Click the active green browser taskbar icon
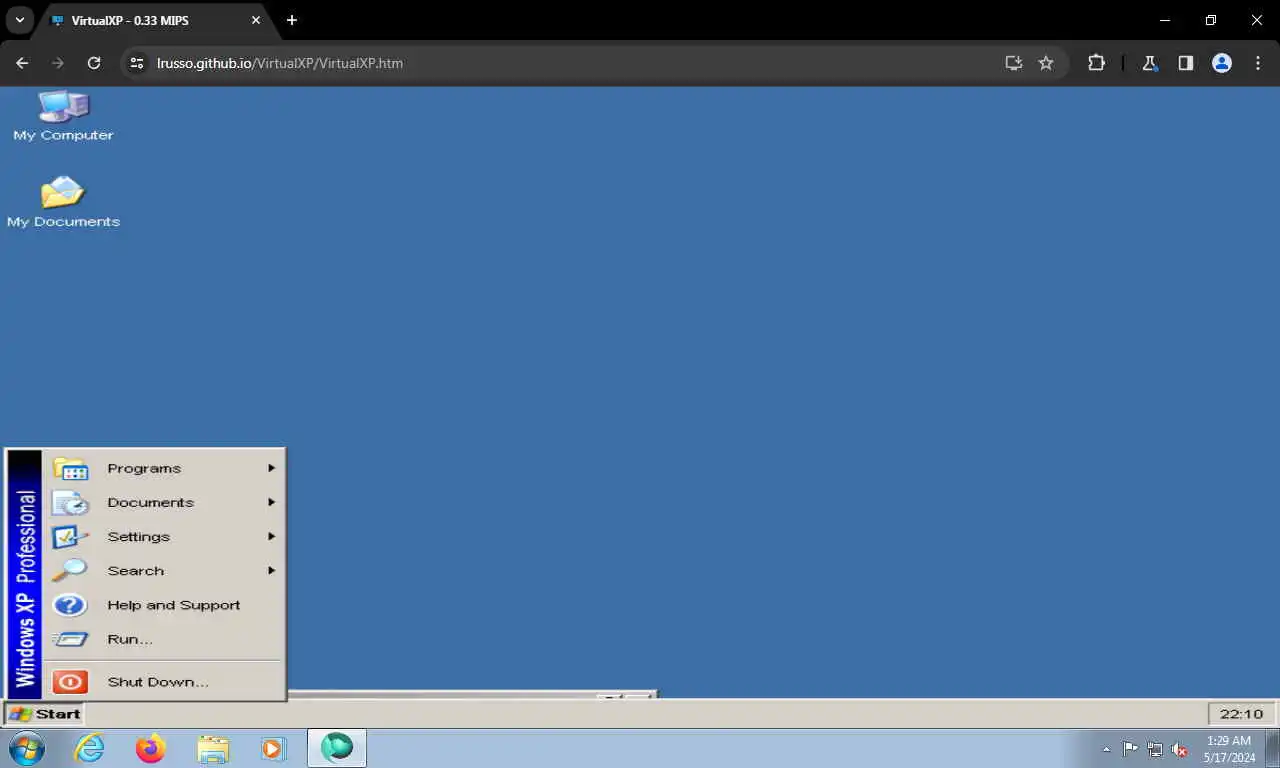 pyautogui.click(x=337, y=748)
